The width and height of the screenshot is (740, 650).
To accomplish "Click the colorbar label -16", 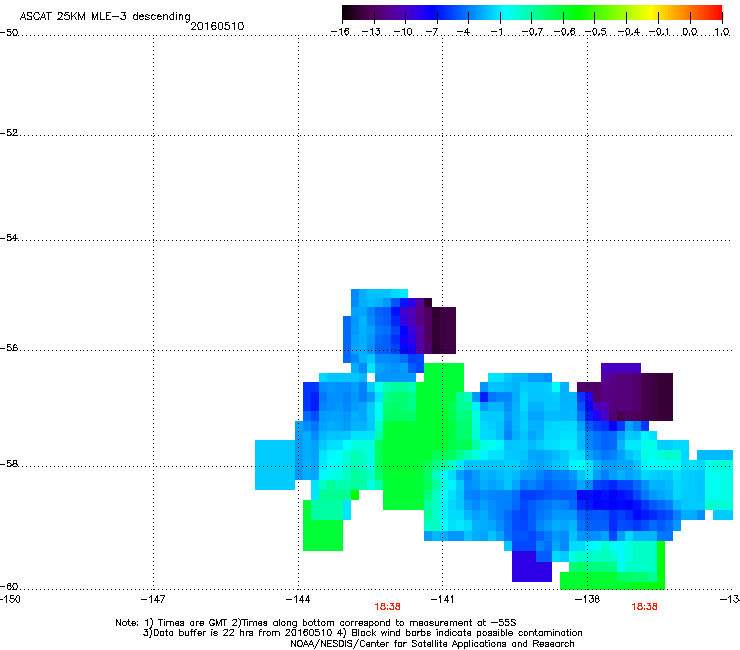I will (340, 32).
